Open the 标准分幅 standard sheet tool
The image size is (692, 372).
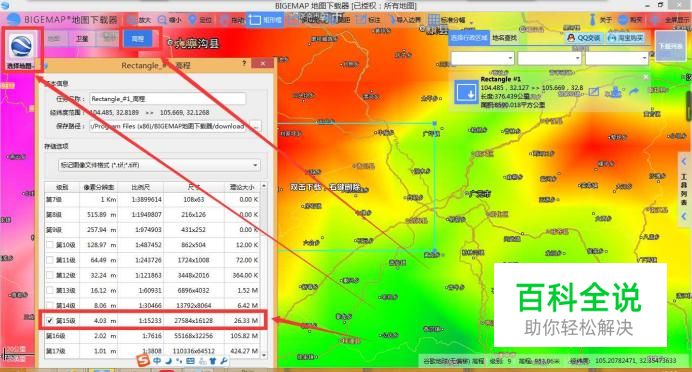tap(447, 20)
